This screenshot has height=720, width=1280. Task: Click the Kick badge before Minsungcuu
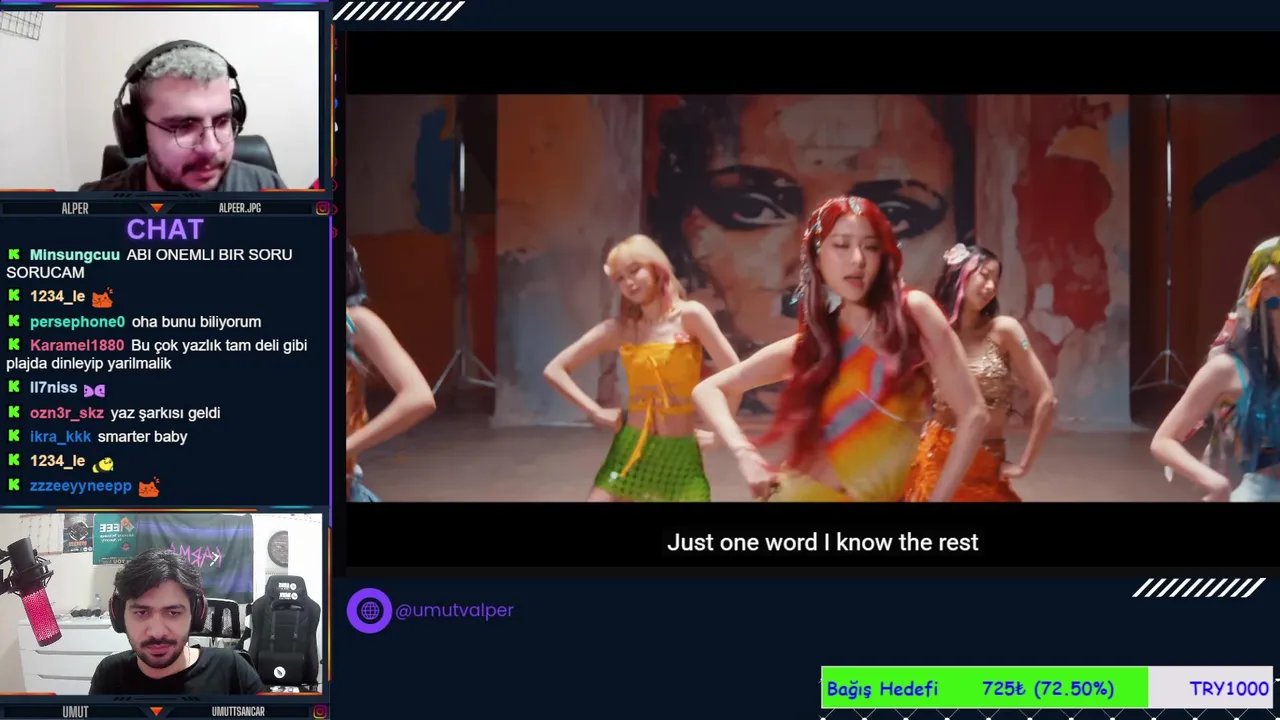14,255
